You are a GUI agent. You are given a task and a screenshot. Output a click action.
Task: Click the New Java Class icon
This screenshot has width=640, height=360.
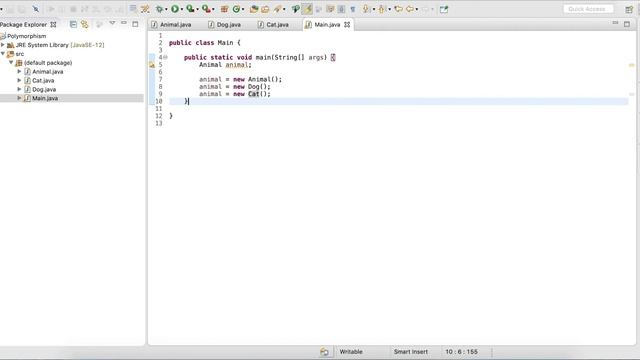coord(236,9)
